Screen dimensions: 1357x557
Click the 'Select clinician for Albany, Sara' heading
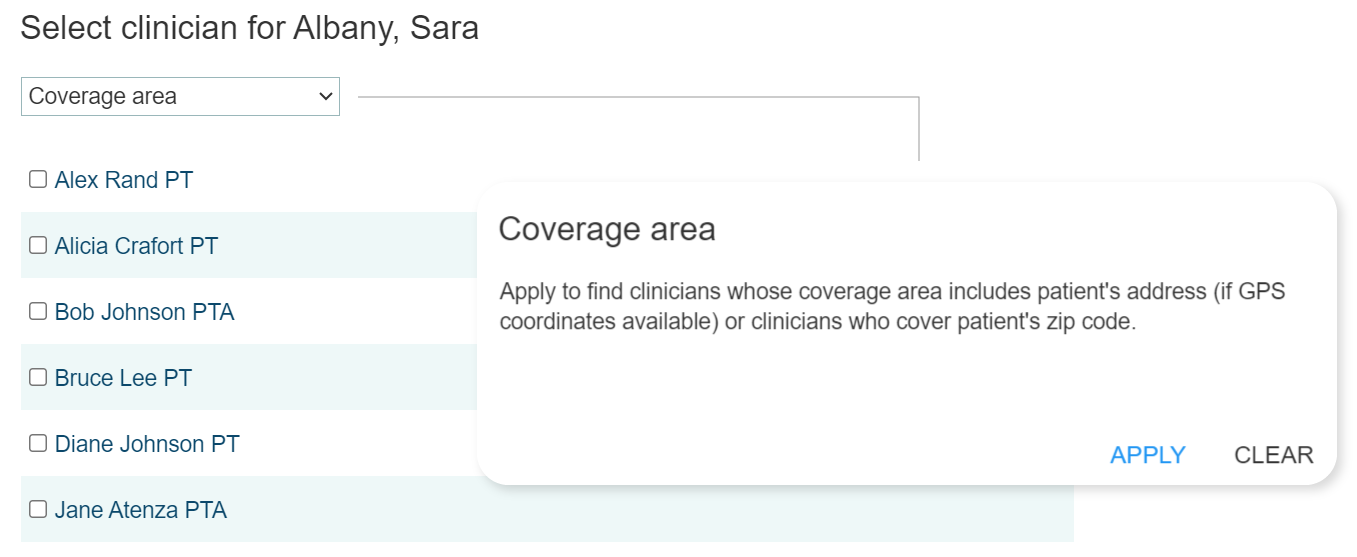click(249, 28)
